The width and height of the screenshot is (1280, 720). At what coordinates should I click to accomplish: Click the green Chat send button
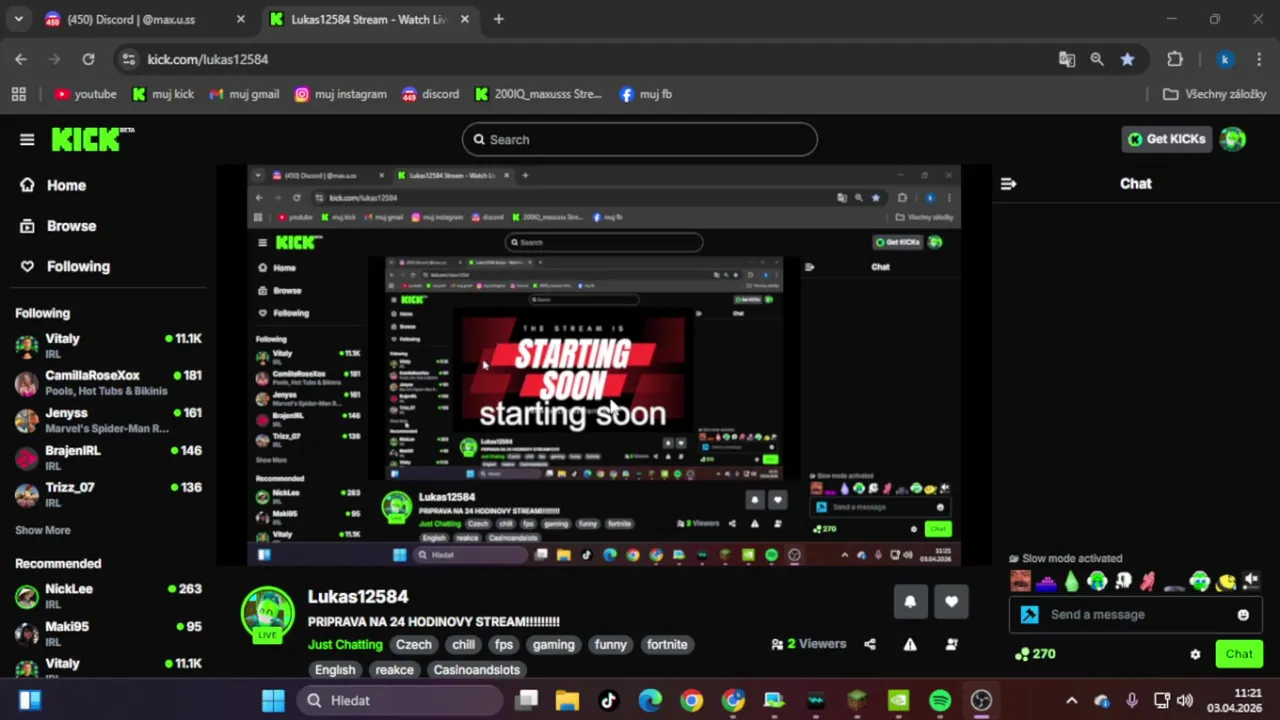tap(1239, 654)
